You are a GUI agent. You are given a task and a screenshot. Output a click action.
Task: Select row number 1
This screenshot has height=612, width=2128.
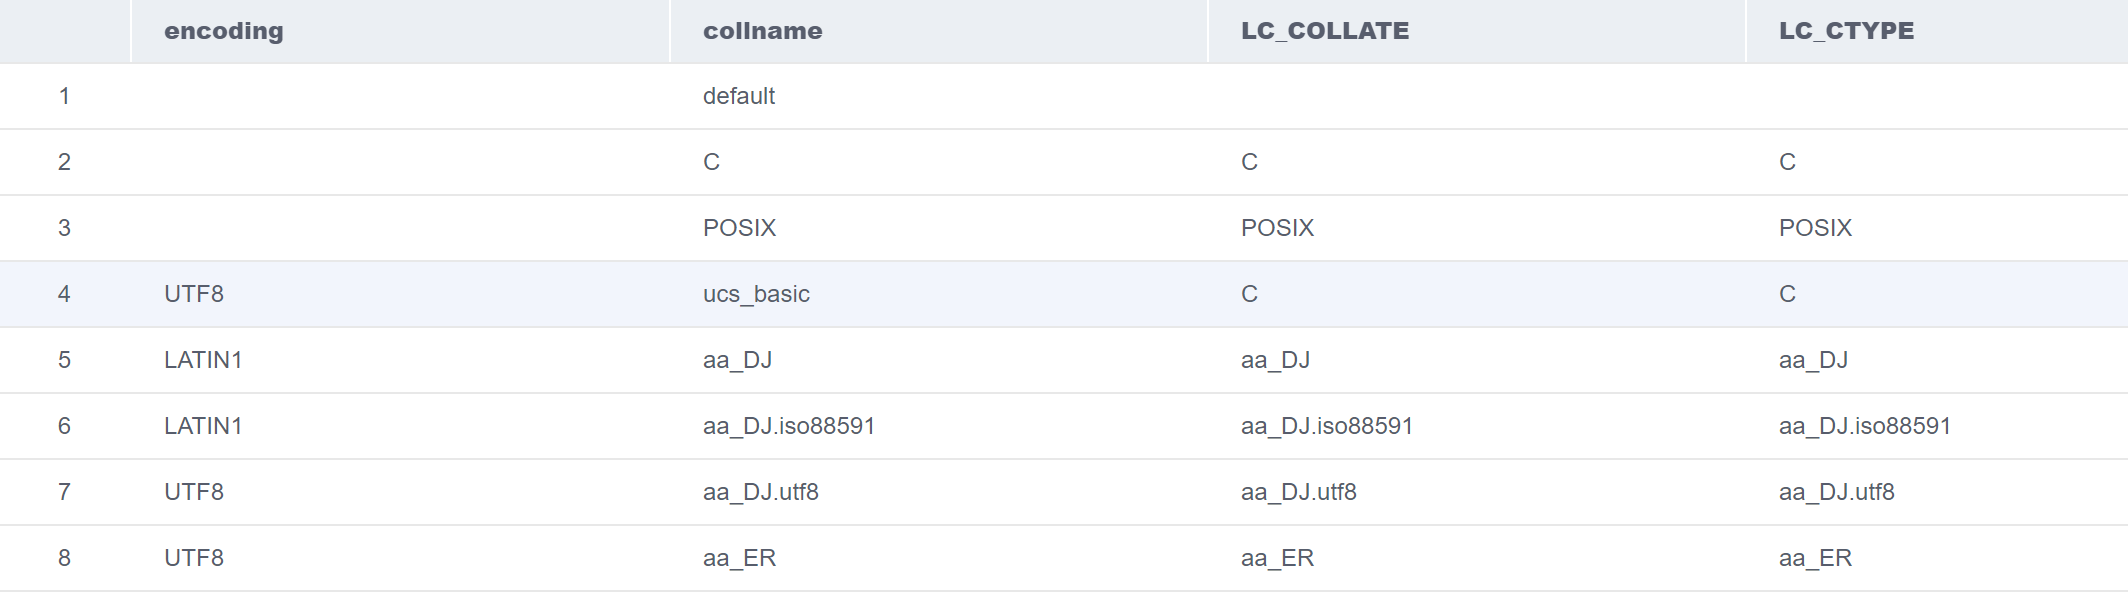(x=64, y=96)
